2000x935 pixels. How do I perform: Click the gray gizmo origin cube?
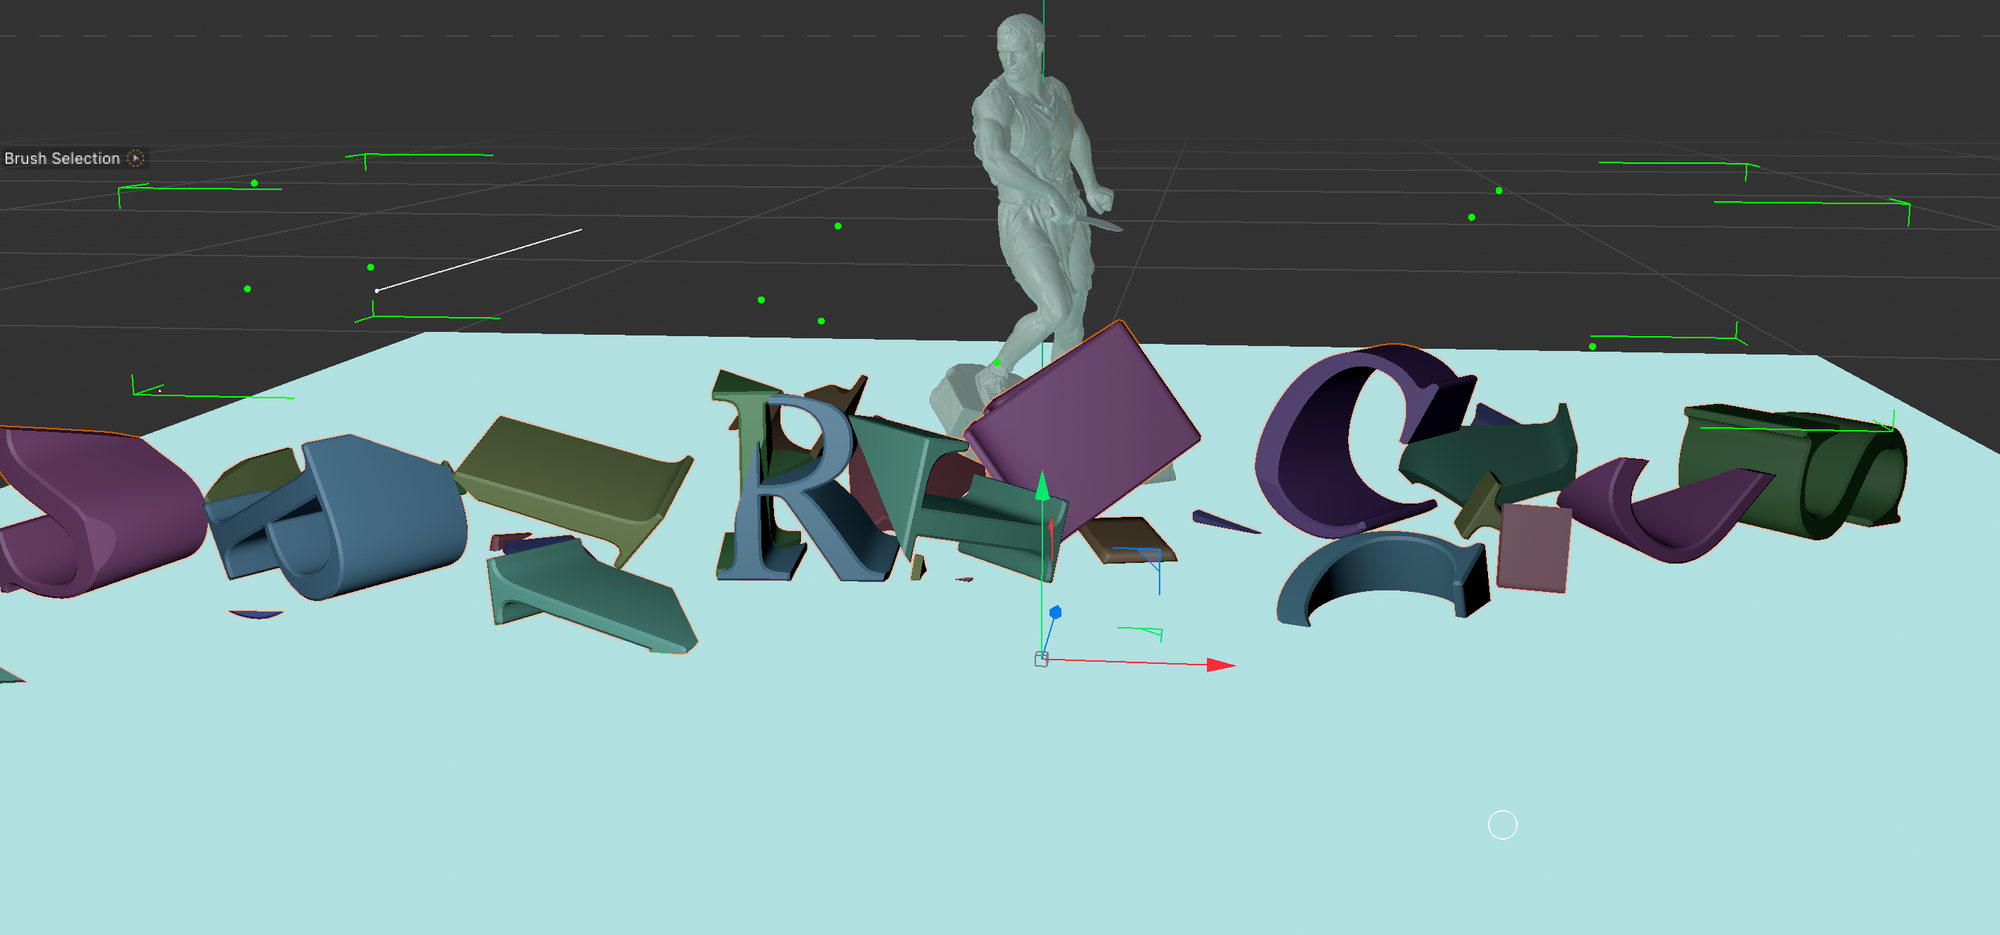pos(1041,659)
